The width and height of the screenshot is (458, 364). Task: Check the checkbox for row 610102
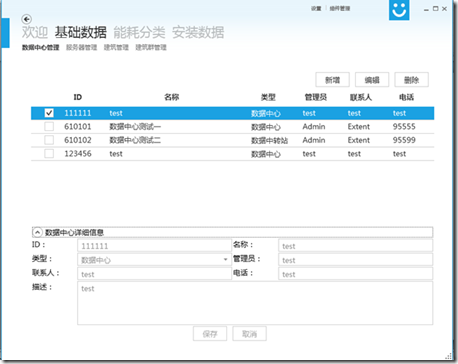(49, 140)
